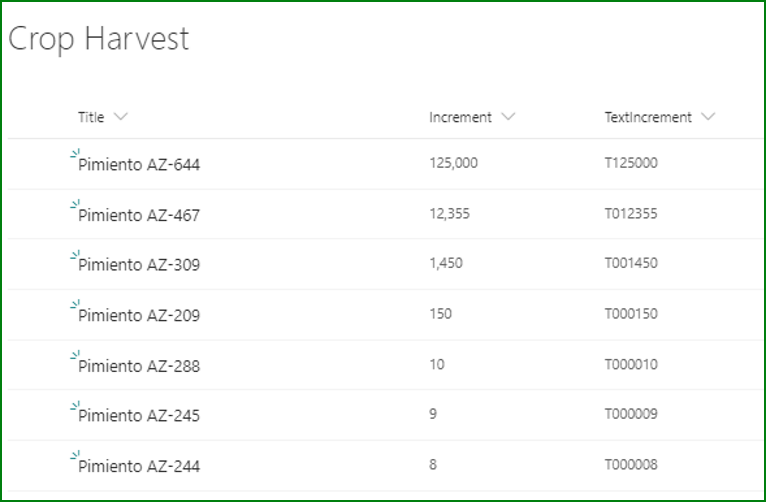This screenshot has height=502, width=766.
Task: Expand the Increment column dropdown chevron
Action: tap(508, 117)
